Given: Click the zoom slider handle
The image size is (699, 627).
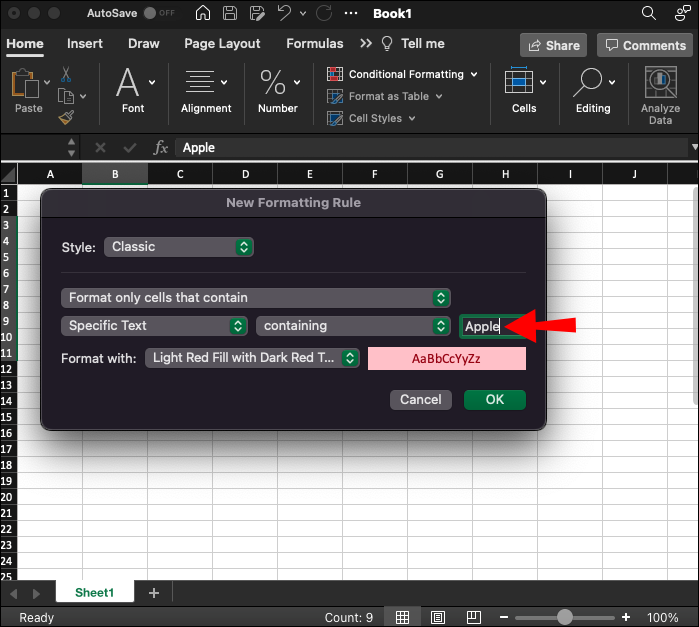Looking at the screenshot, I should tap(565, 617).
